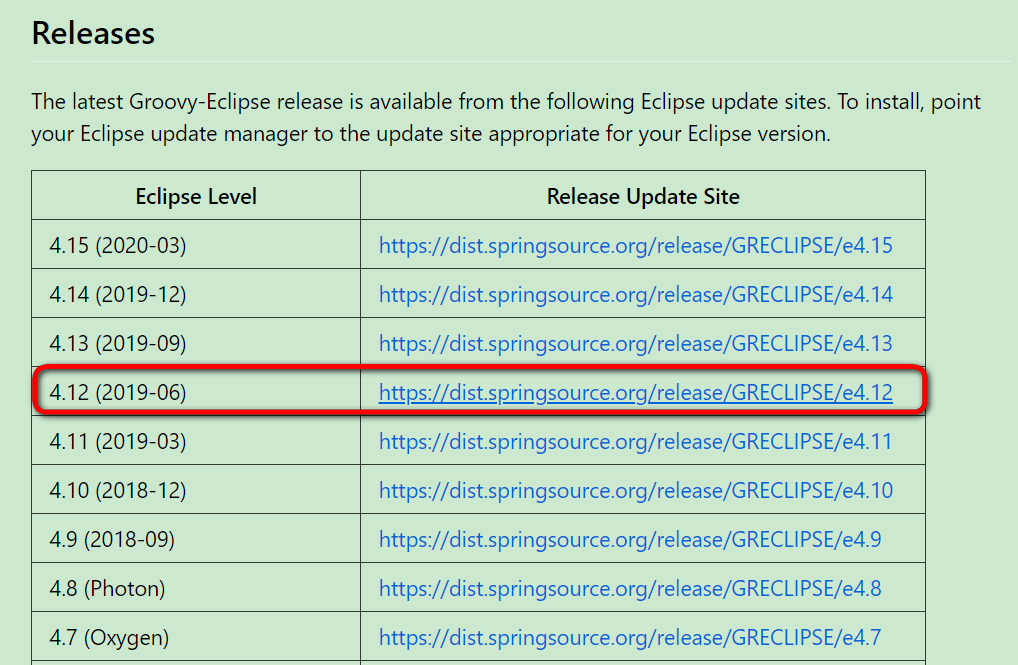Select the "4.11 (2019-03)" cell
Image resolution: width=1018 pixels, height=665 pixels.
click(196, 440)
